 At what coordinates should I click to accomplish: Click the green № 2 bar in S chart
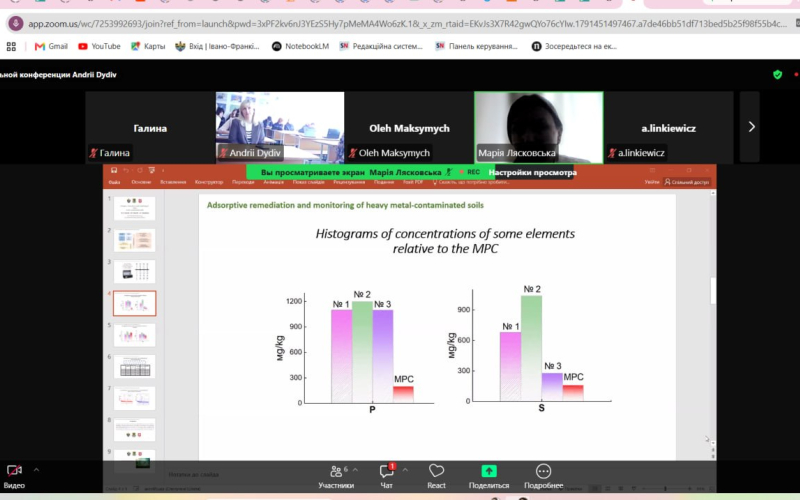click(x=531, y=348)
